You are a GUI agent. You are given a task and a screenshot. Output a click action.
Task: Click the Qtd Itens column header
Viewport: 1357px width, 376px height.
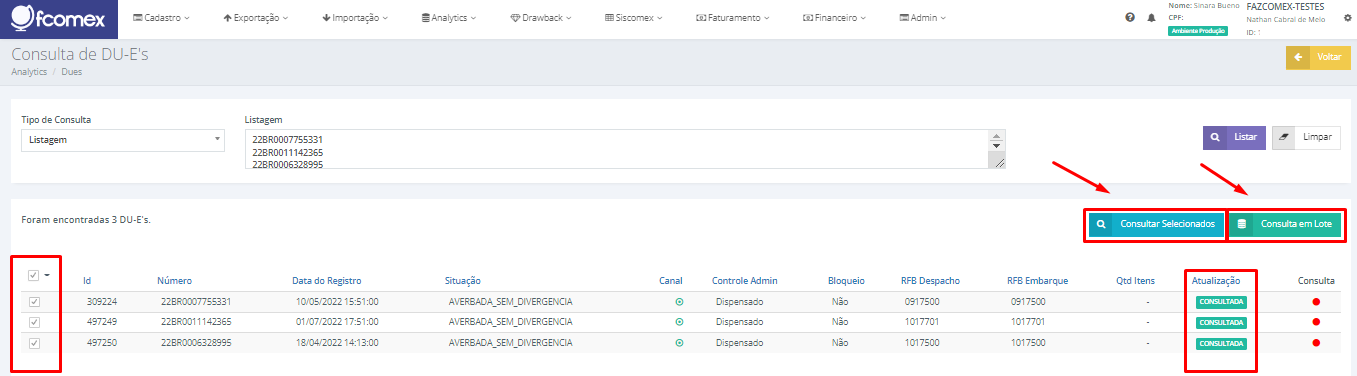(1136, 281)
